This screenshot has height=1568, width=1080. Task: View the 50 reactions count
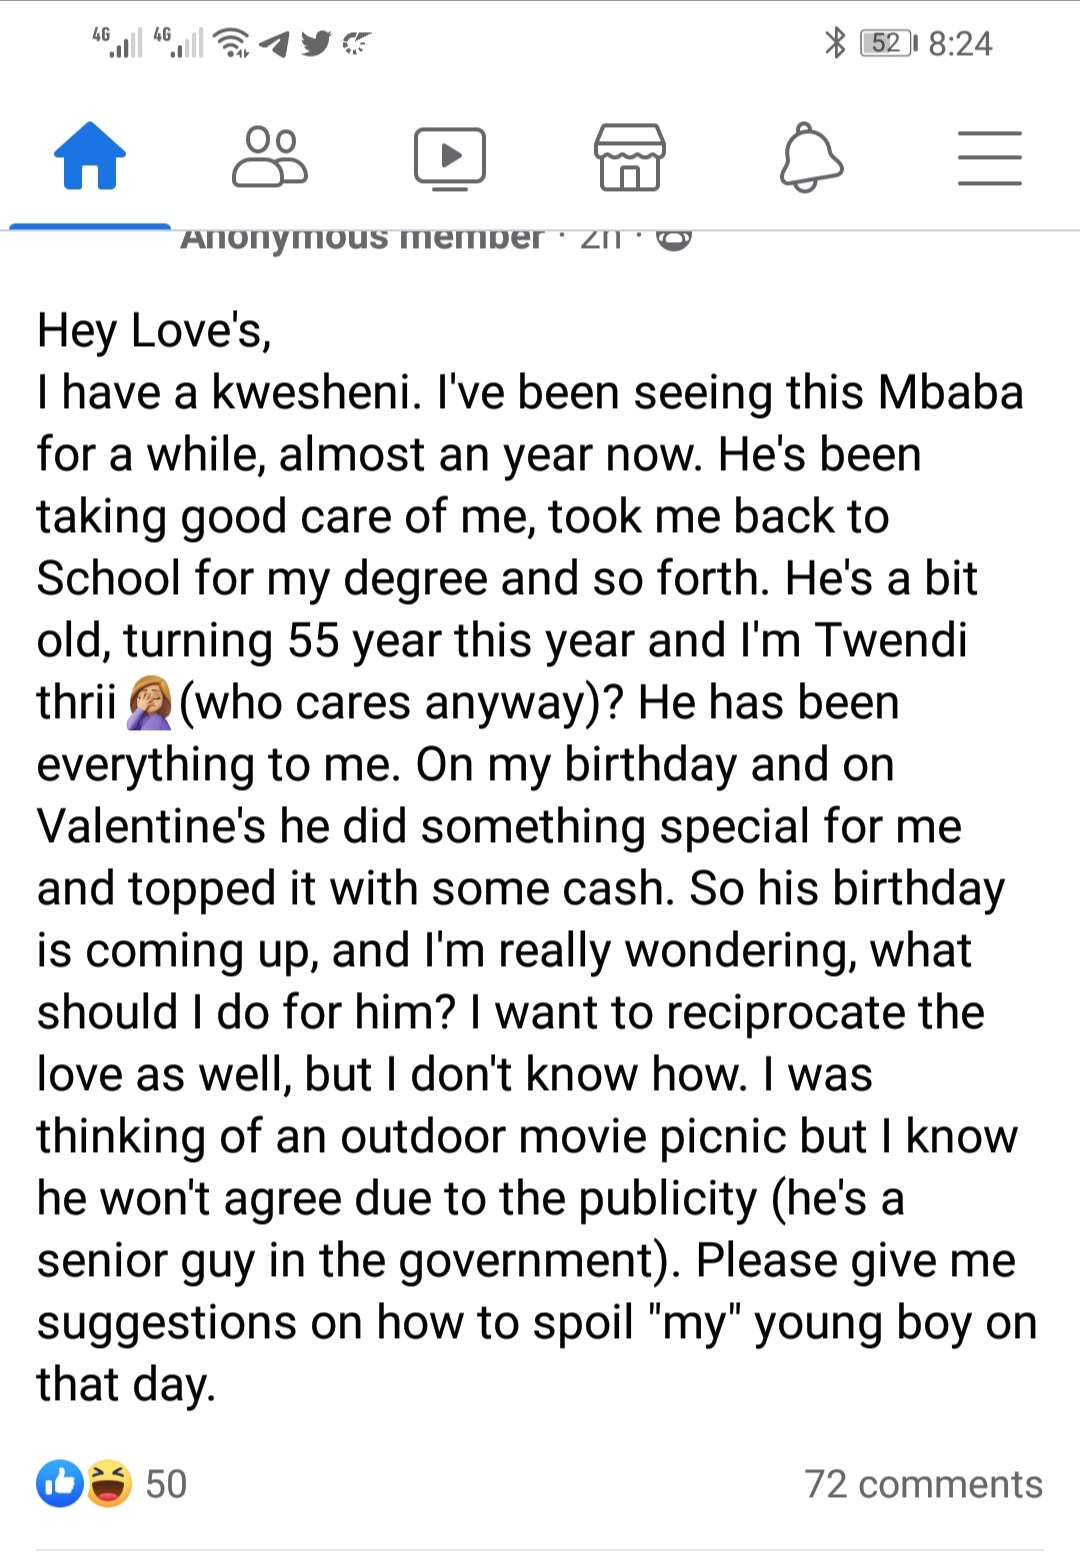166,1484
